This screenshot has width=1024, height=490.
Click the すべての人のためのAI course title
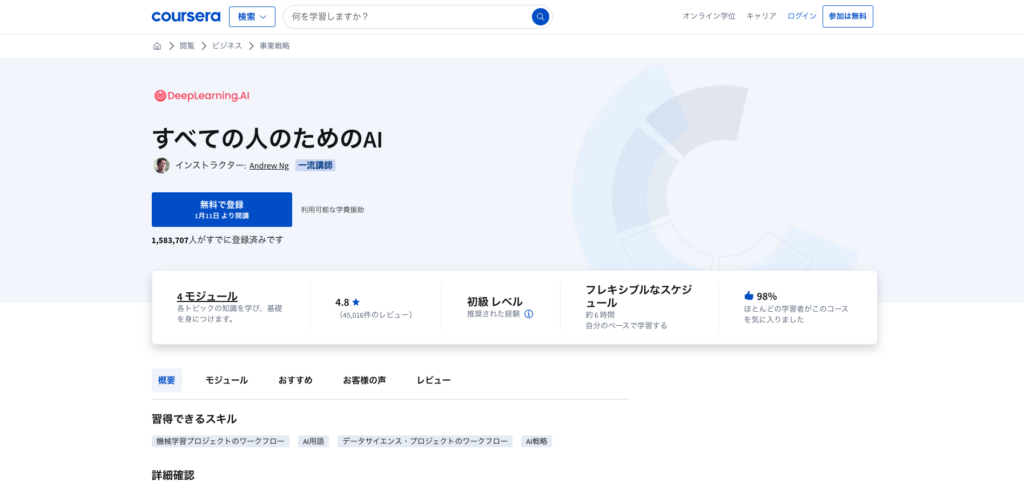267,139
